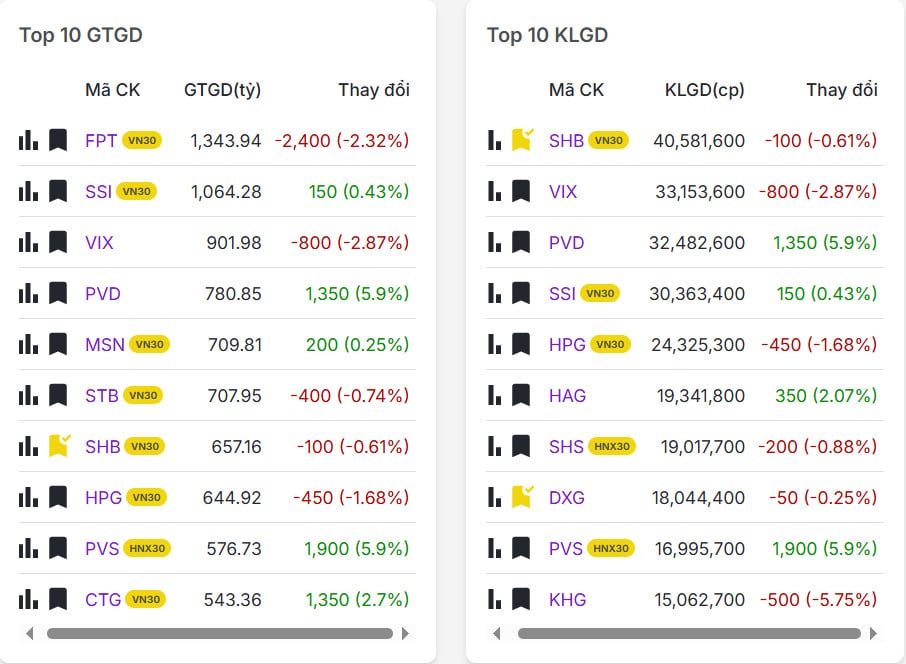This screenshot has height=664, width=906.
Task: Click the GTGD horizontal scrollbar track
Action: (220, 633)
